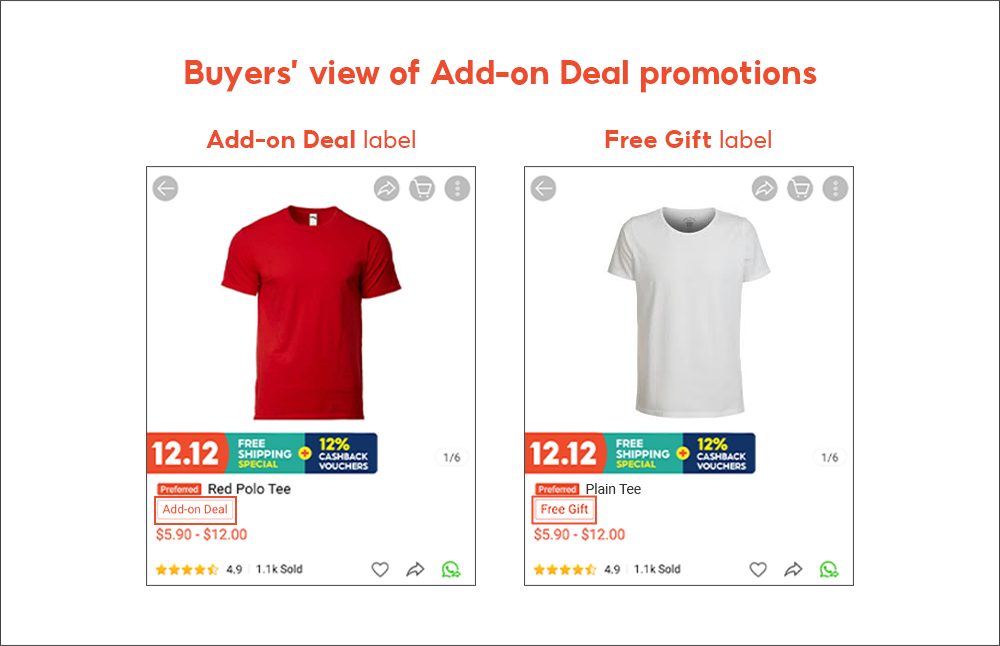Toggle the wishlist heart for the Red Polo Tee
The image size is (1000, 646).
[x=379, y=569]
